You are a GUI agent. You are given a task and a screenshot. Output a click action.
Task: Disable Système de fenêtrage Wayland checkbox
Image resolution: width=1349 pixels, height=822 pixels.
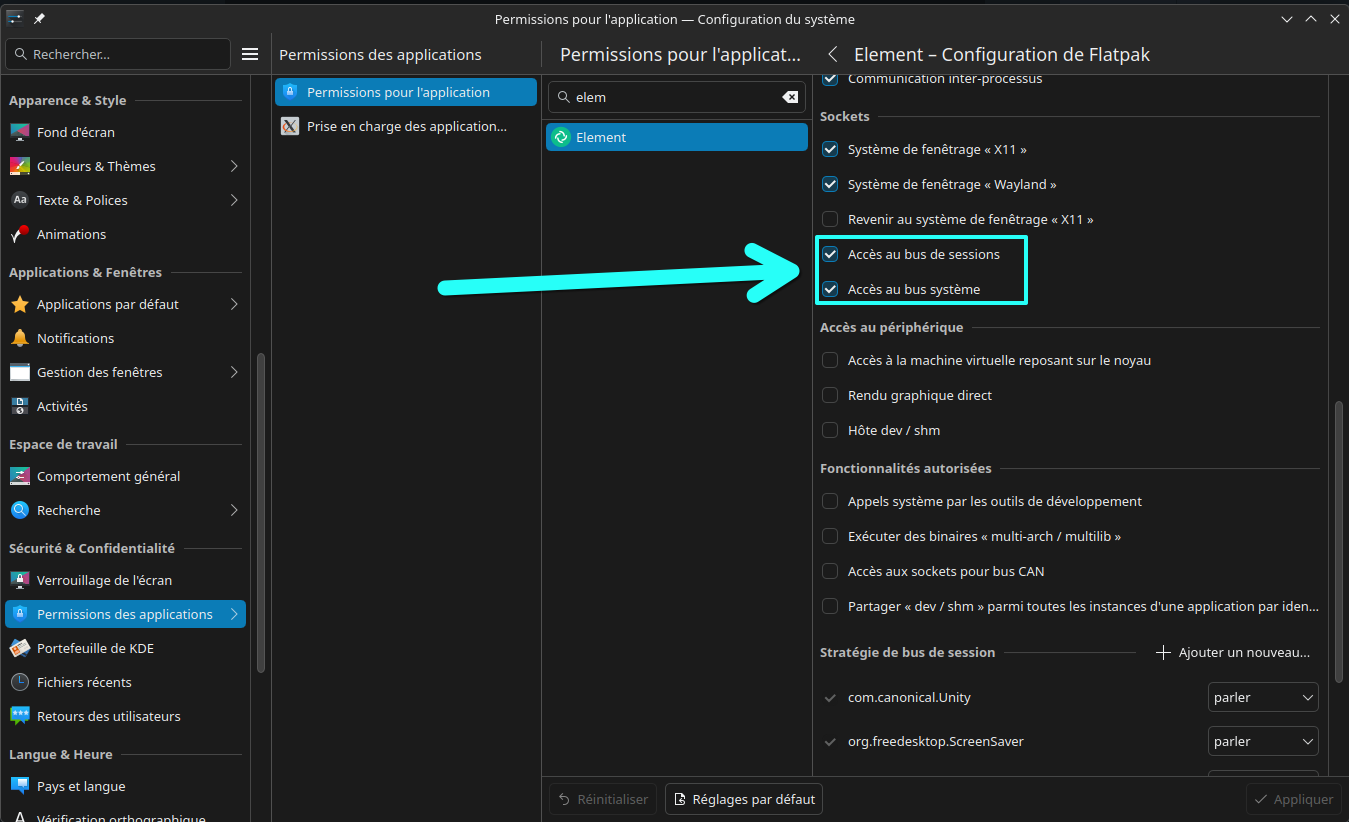click(830, 184)
